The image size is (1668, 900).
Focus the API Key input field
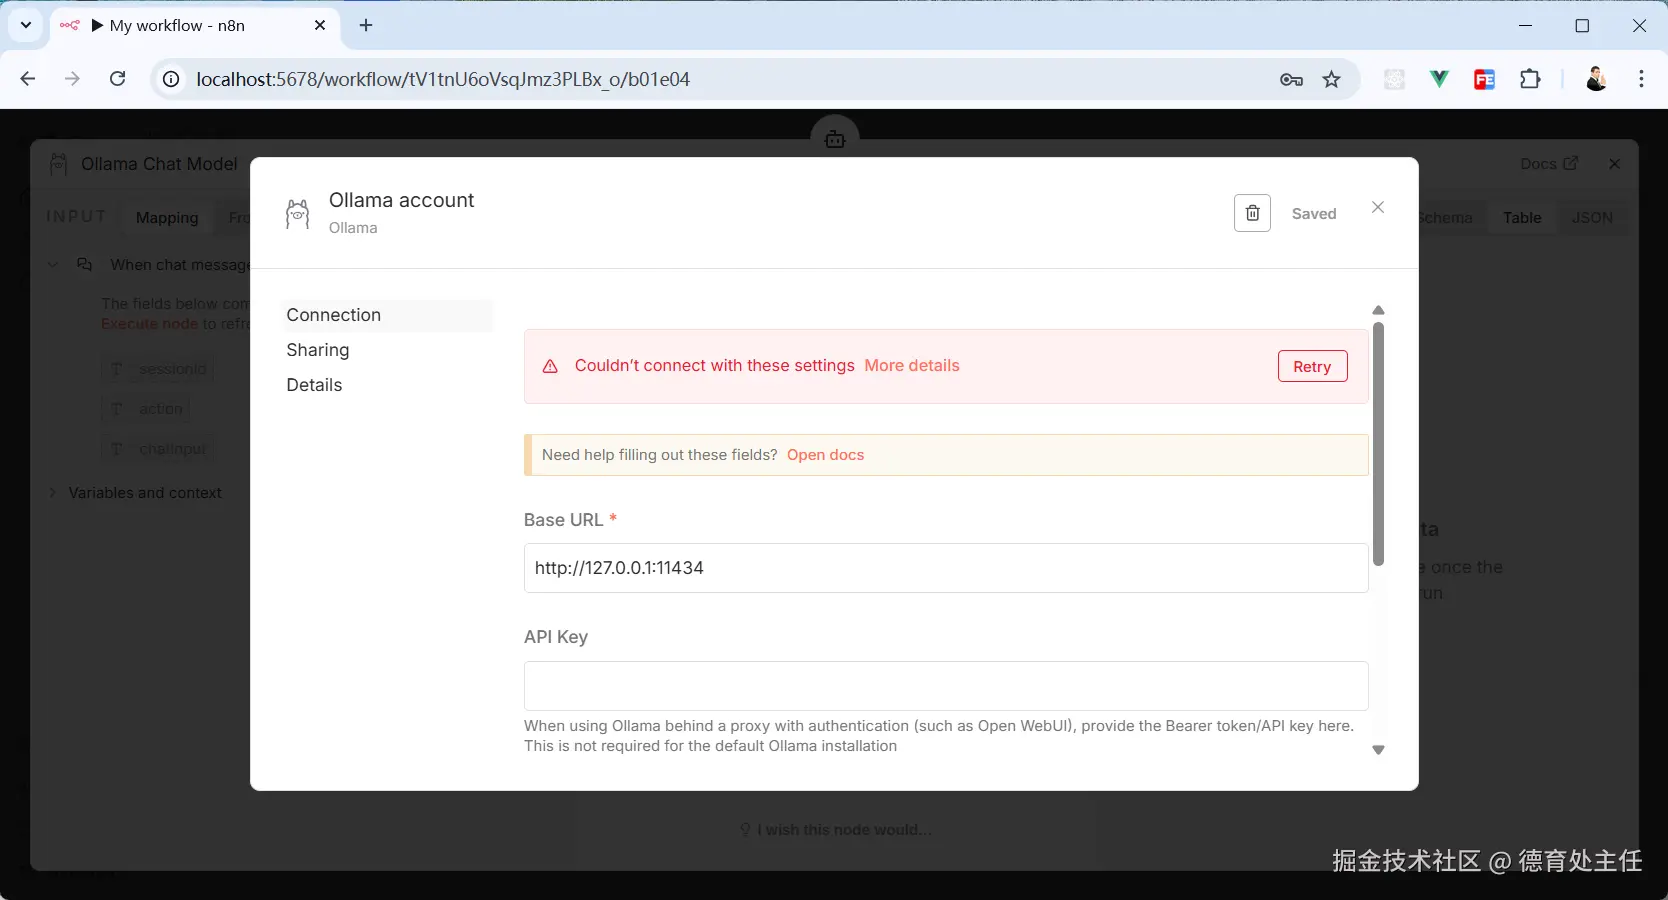click(x=946, y=686)
